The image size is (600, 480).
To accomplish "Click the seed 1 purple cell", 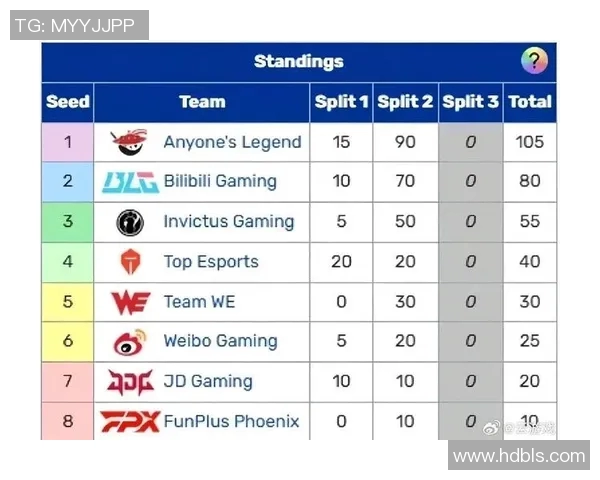I will coord(68,142).
